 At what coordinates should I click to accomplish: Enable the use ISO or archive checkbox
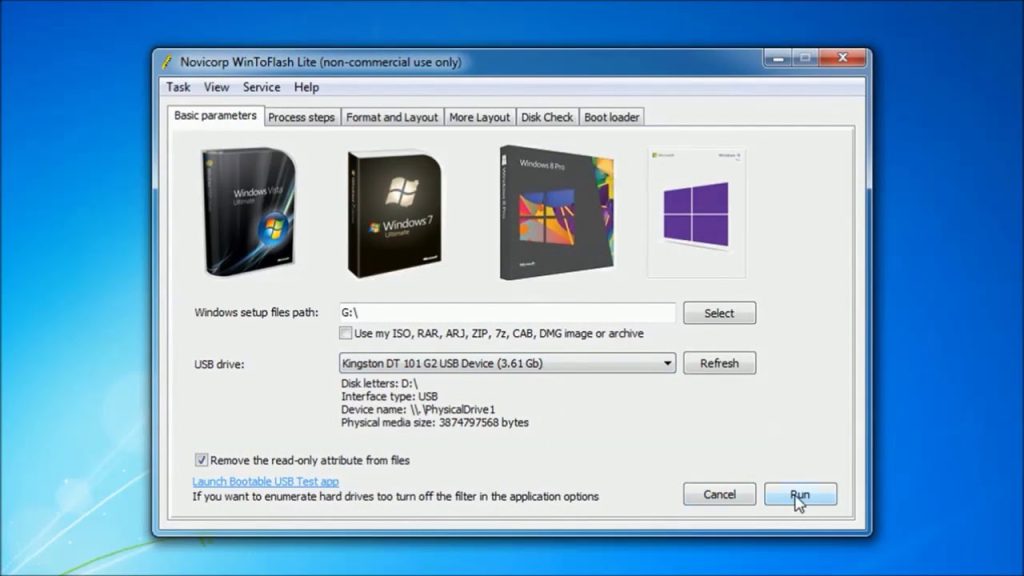click(346, 333)
